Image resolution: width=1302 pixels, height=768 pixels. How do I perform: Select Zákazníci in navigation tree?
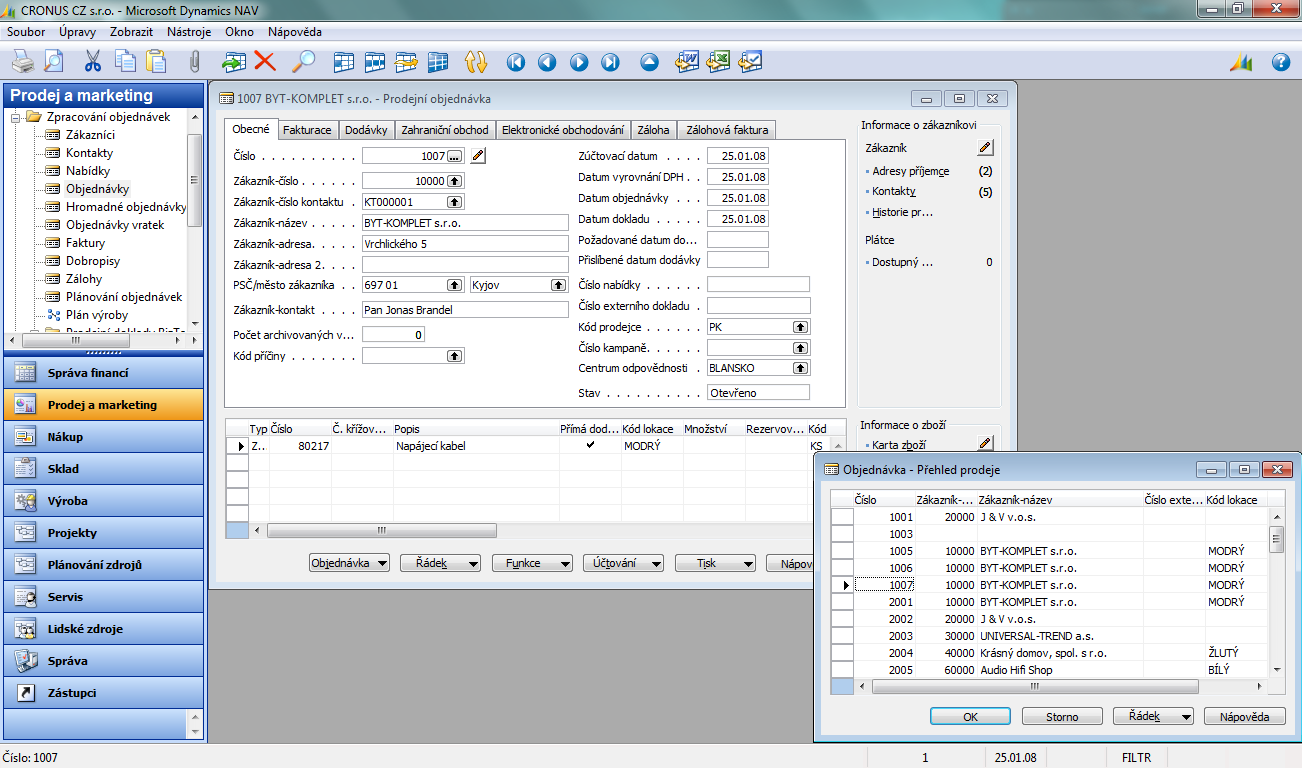[90, 135]
